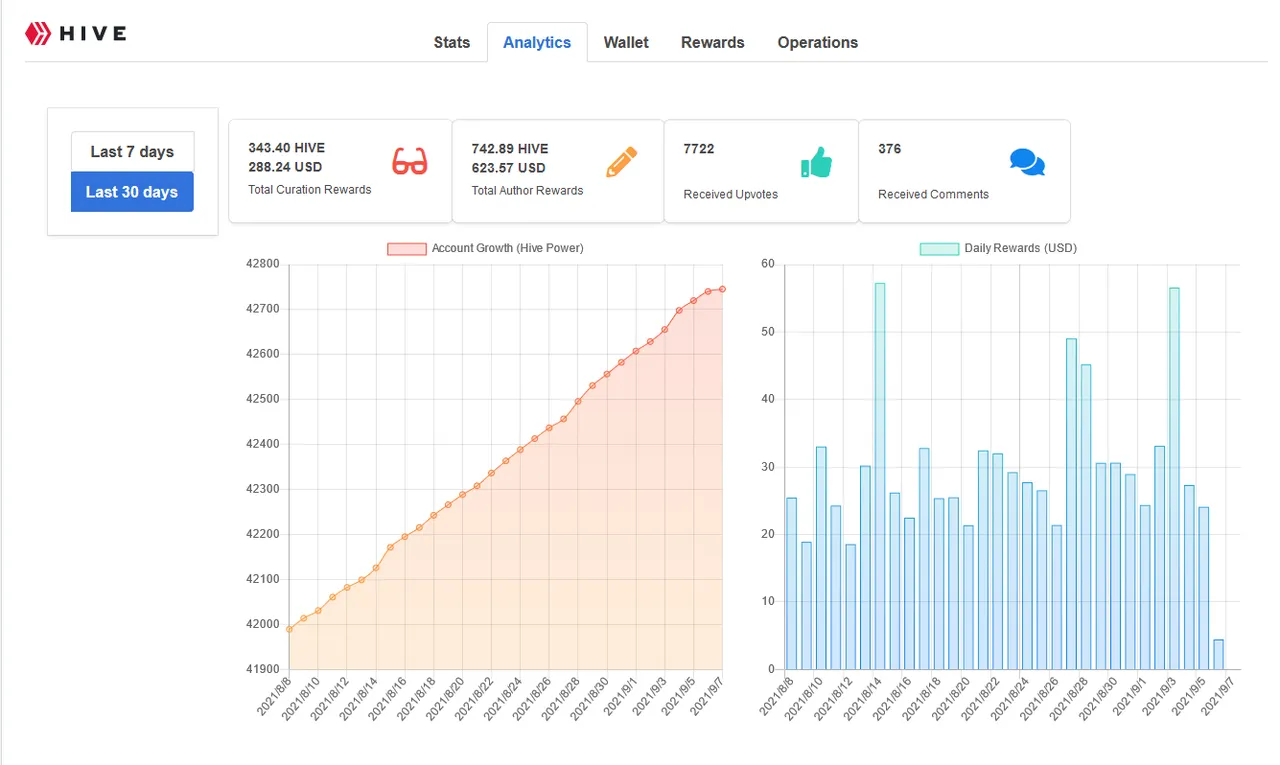Click the Received Upvotes label

[x=731, y=195]
